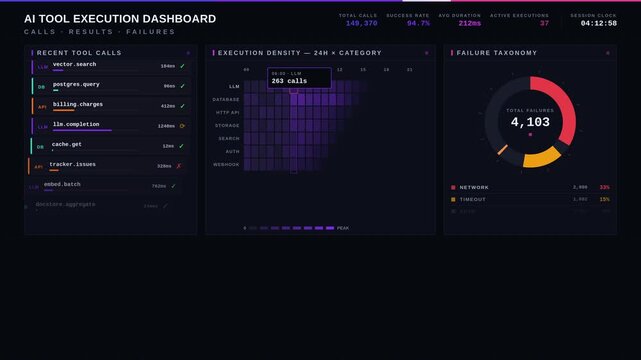Click the yellow TIMEOUT donut segment

542,159
